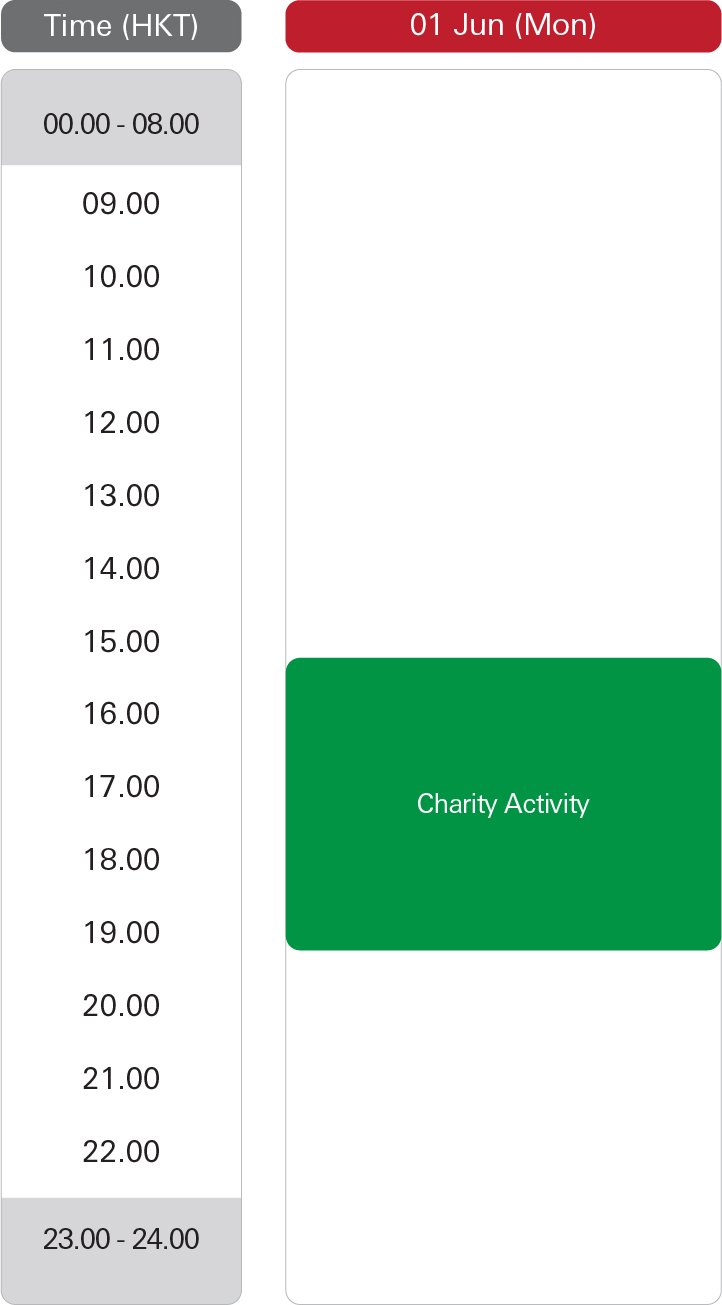Image resolution: width=722 pixels, height=1305 pixels.
Task: Click the 10.00 time label
Action: pyautogui.click(x=121, y=277)
